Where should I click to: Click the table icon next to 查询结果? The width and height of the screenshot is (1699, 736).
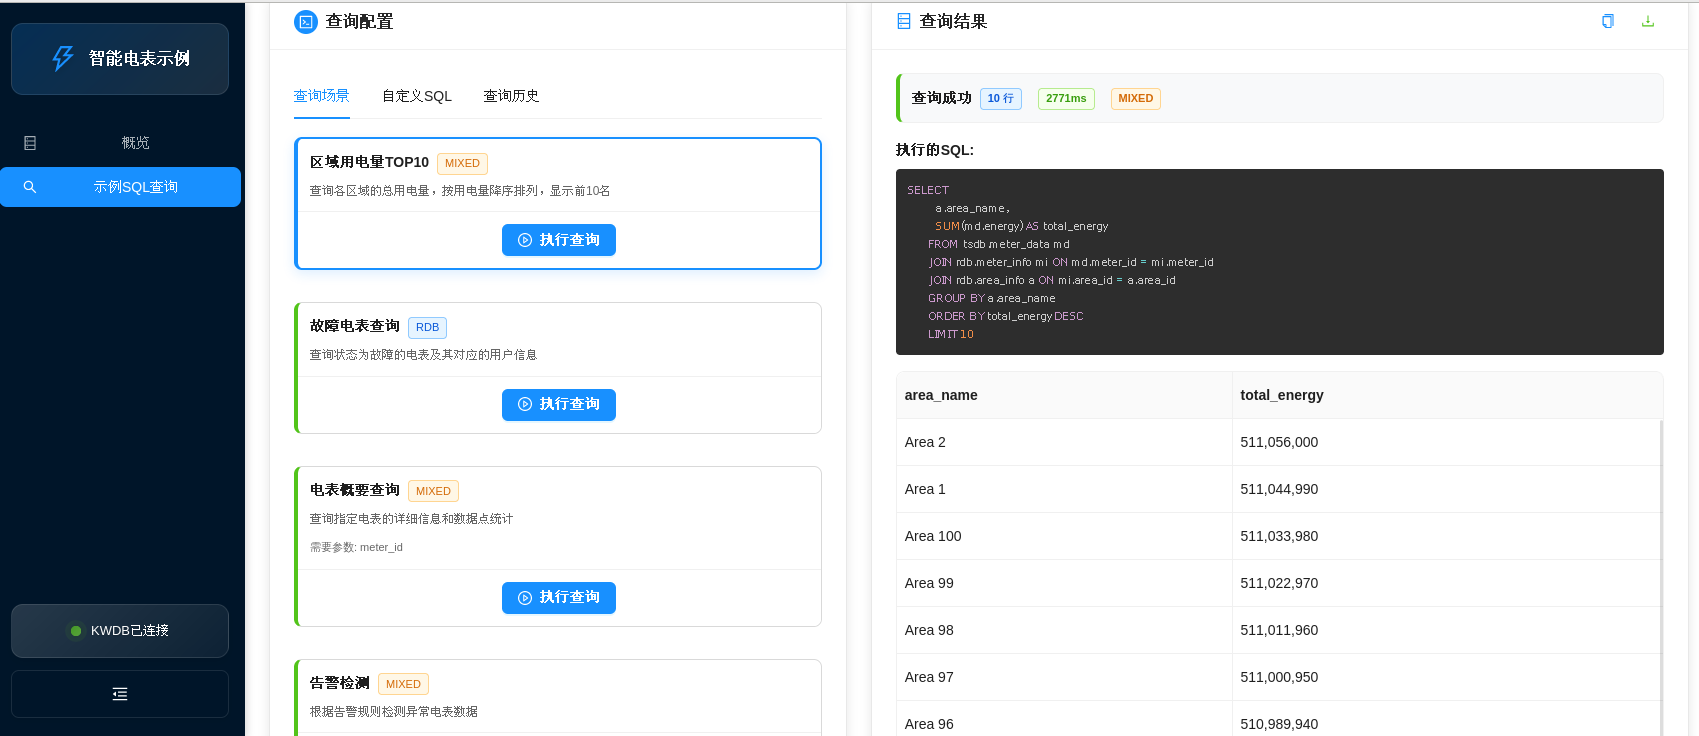click(x=904, y=21)
